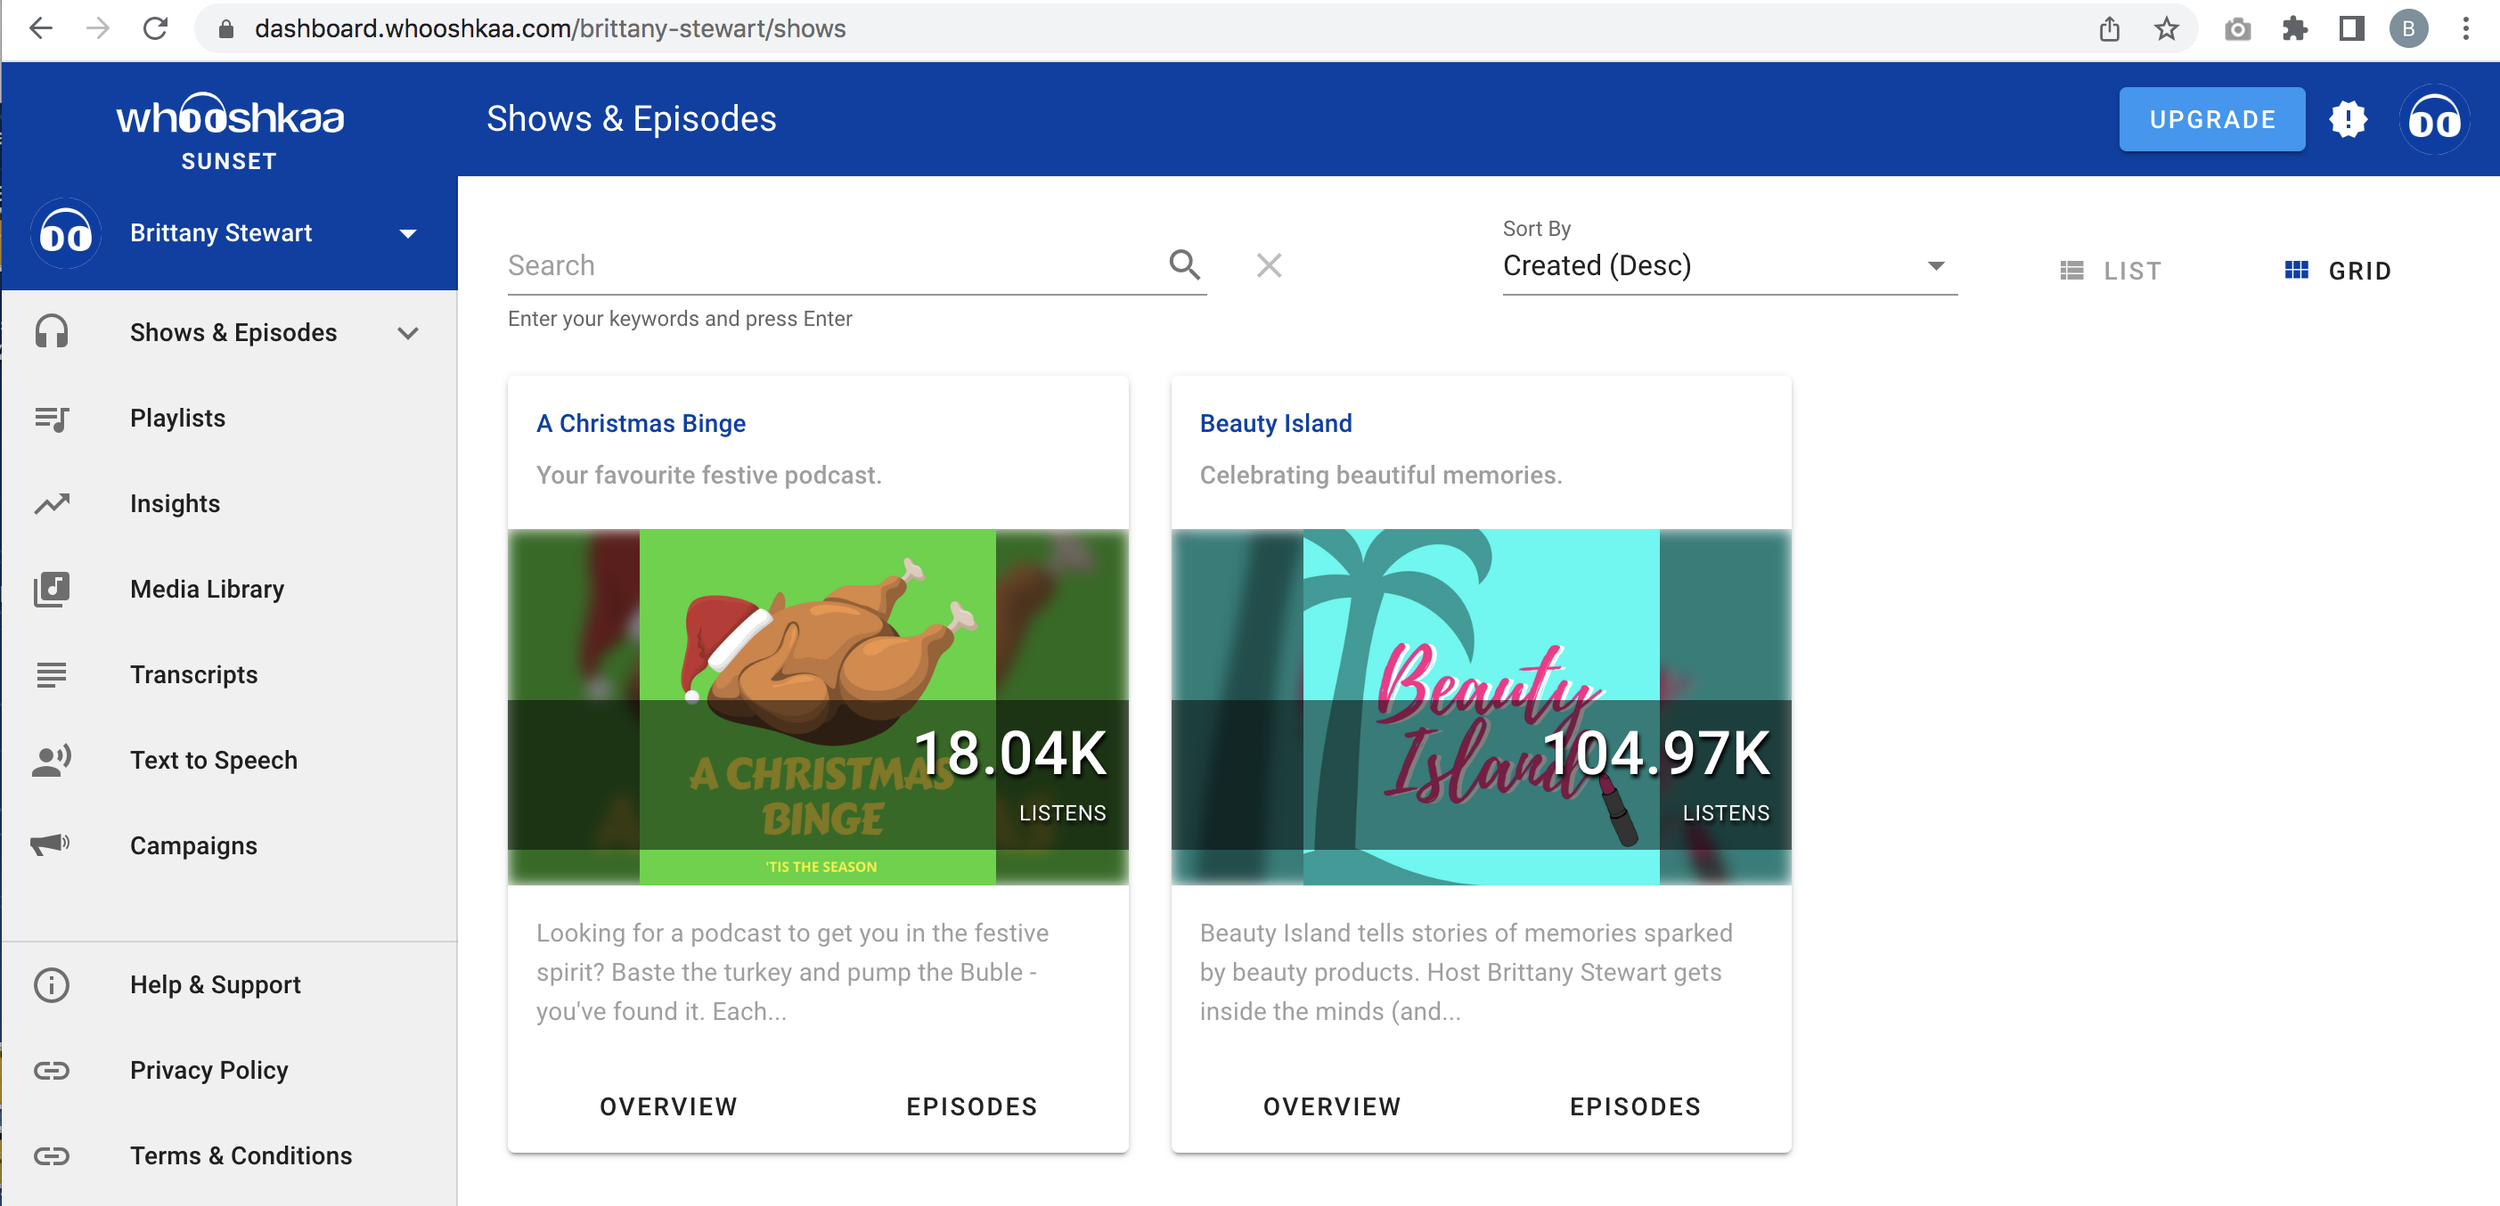The height and width of the screenshot is (1206, 2500).
Task: Click 'Your favourite festive podcast.' subtitle
Action: coord(709,475)
